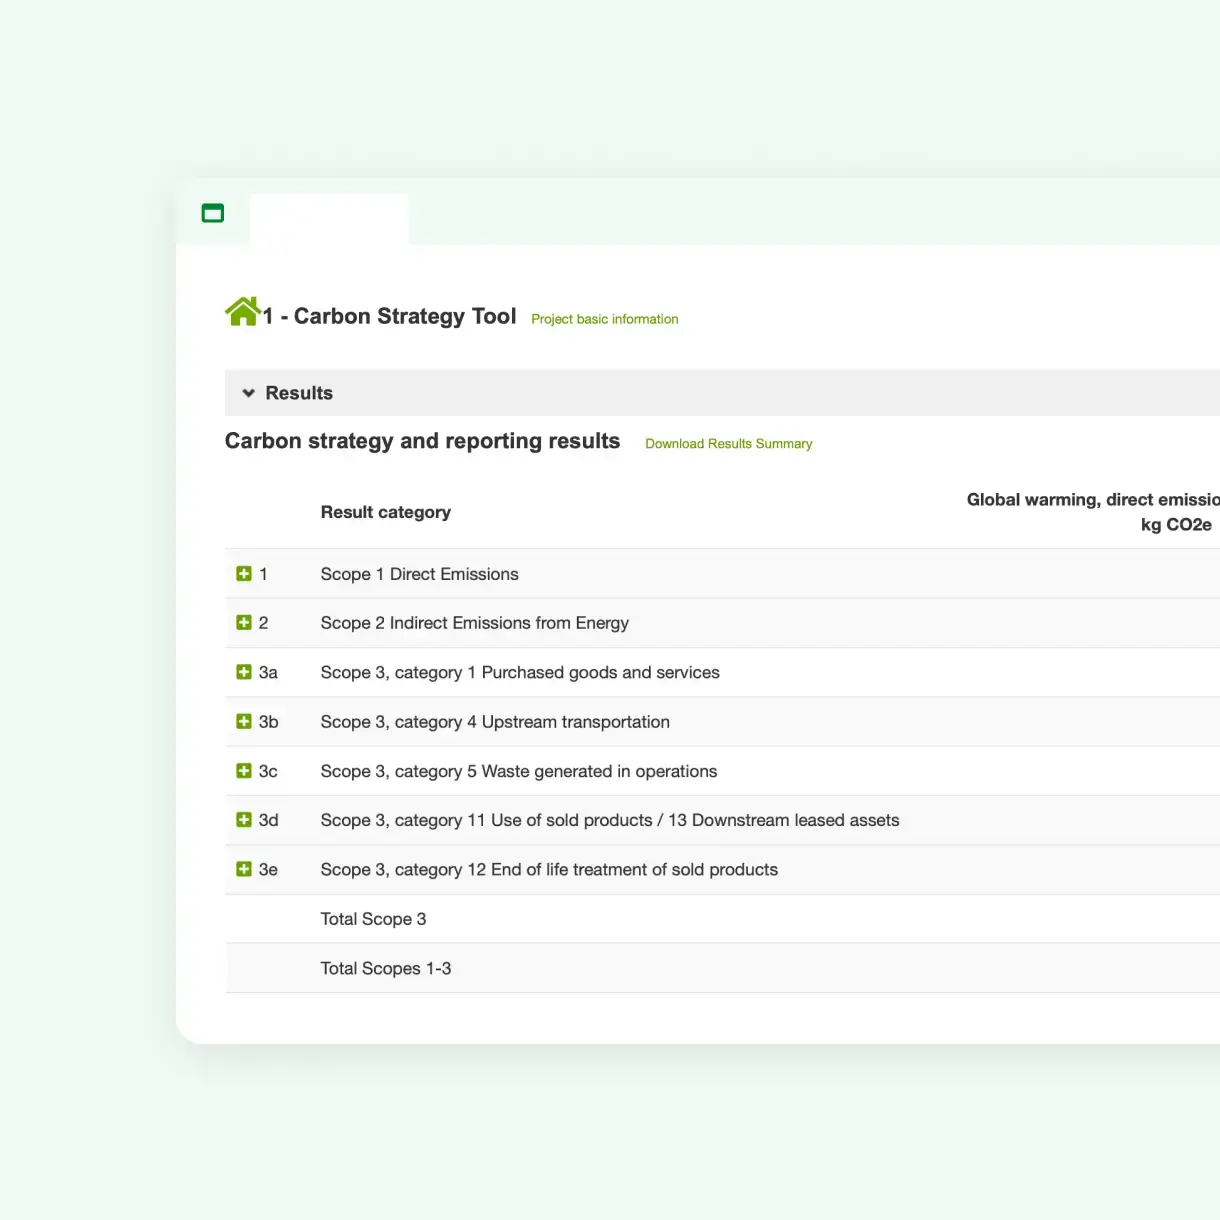The image size is (1220, 1220).
Task: Expand Scope 1 Direct Emissions via plus icon
Action: pyautogui.click(x=244, y=573)
